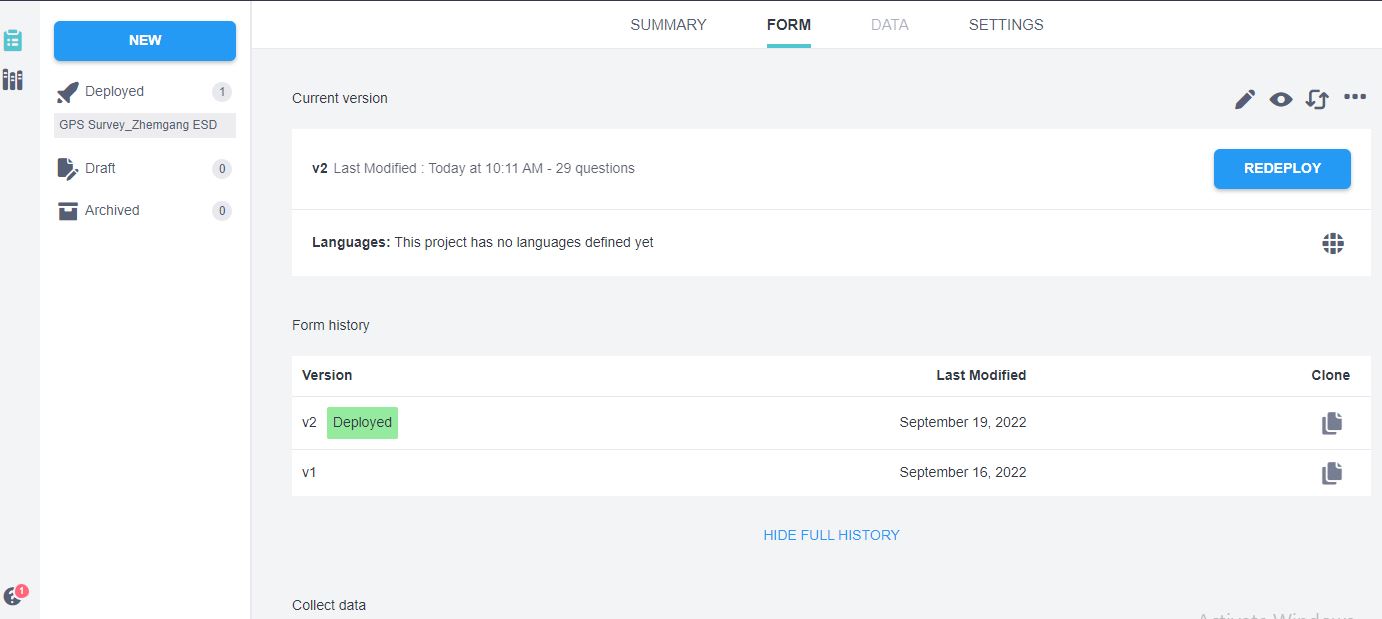Click the pencil edit form icon
The height and width of the screenshot is (619, 1382).
1244,99
